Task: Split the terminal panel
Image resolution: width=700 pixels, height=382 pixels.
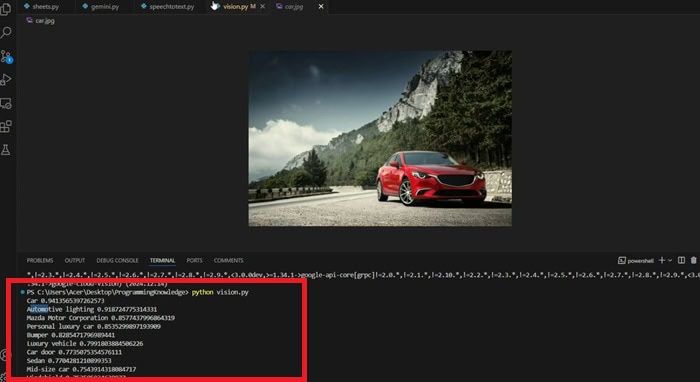Action: coord(681,260)
